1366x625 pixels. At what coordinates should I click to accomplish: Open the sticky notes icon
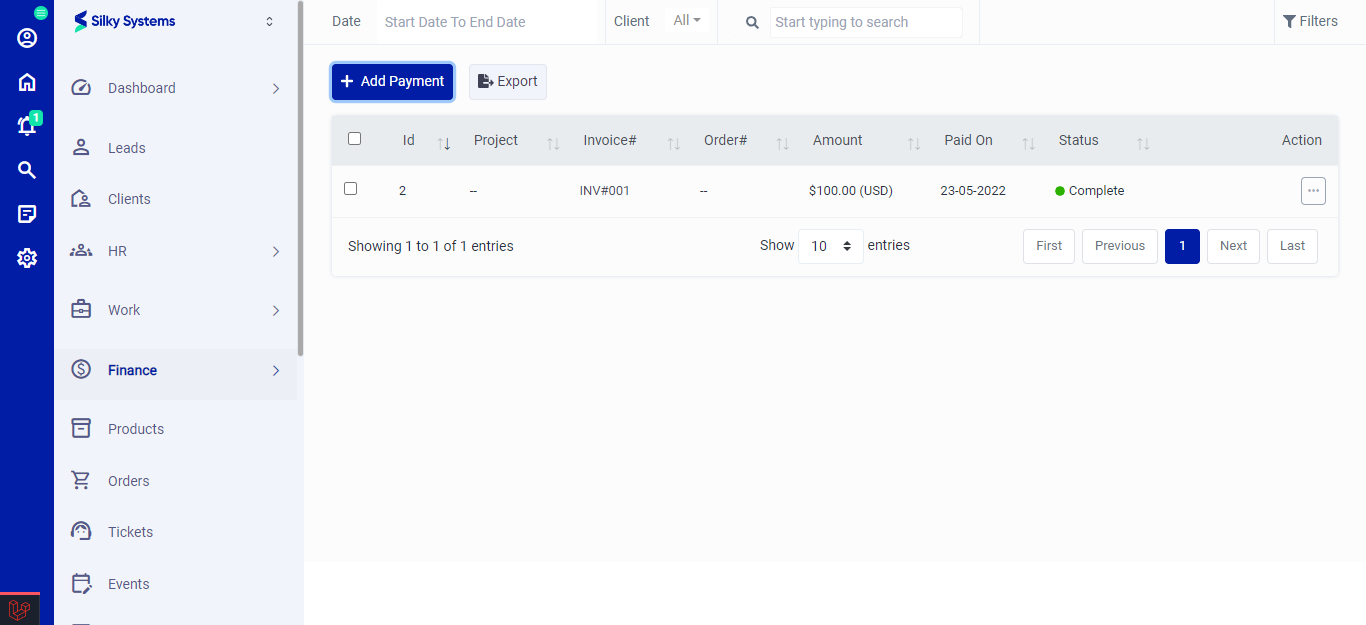coord(27,214)
